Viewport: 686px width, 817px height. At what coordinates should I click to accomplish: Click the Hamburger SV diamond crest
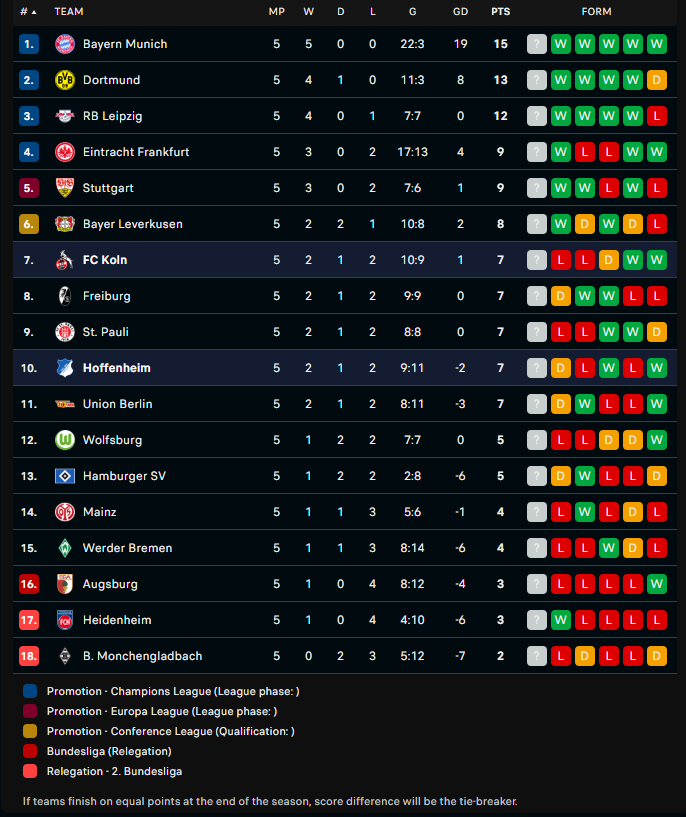click(65, 476)
